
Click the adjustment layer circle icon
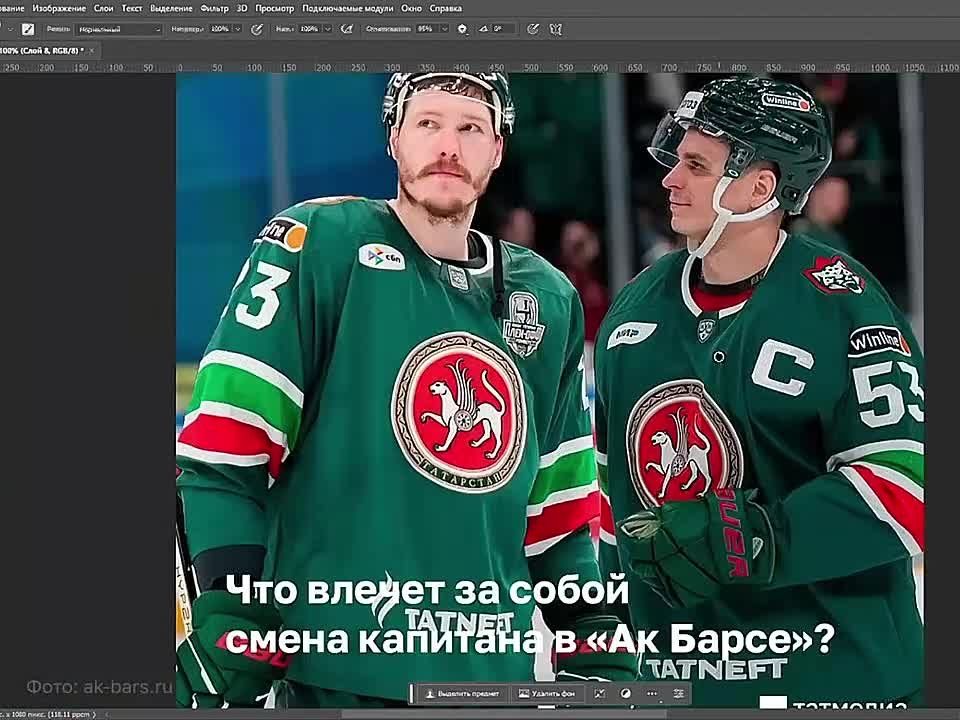click(x=625, y=694)
